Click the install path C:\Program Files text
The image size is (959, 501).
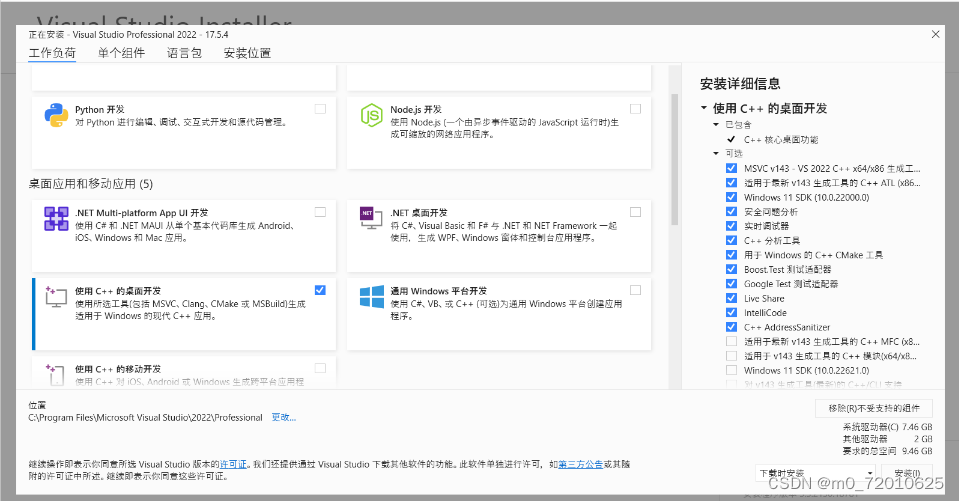tap(146, 417)
